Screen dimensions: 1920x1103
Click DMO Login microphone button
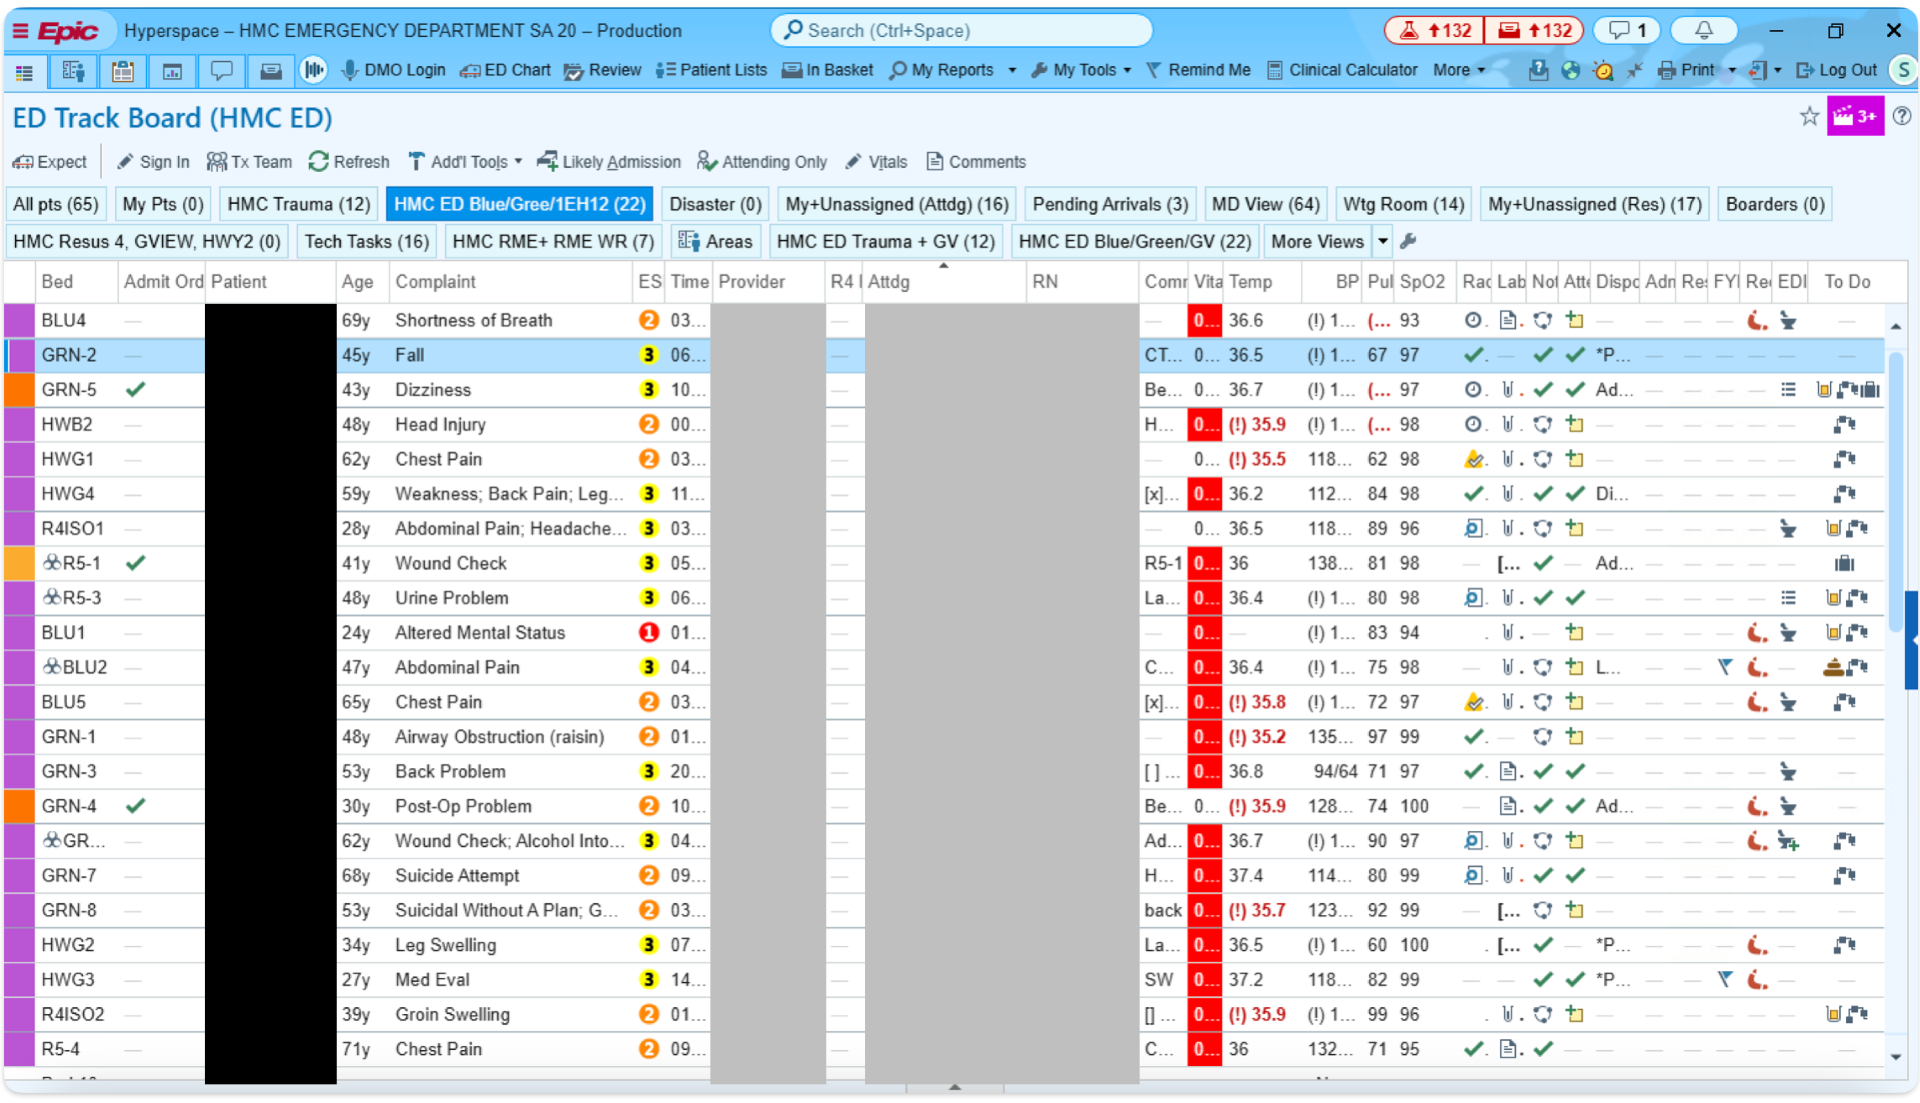tap(393, 70)
